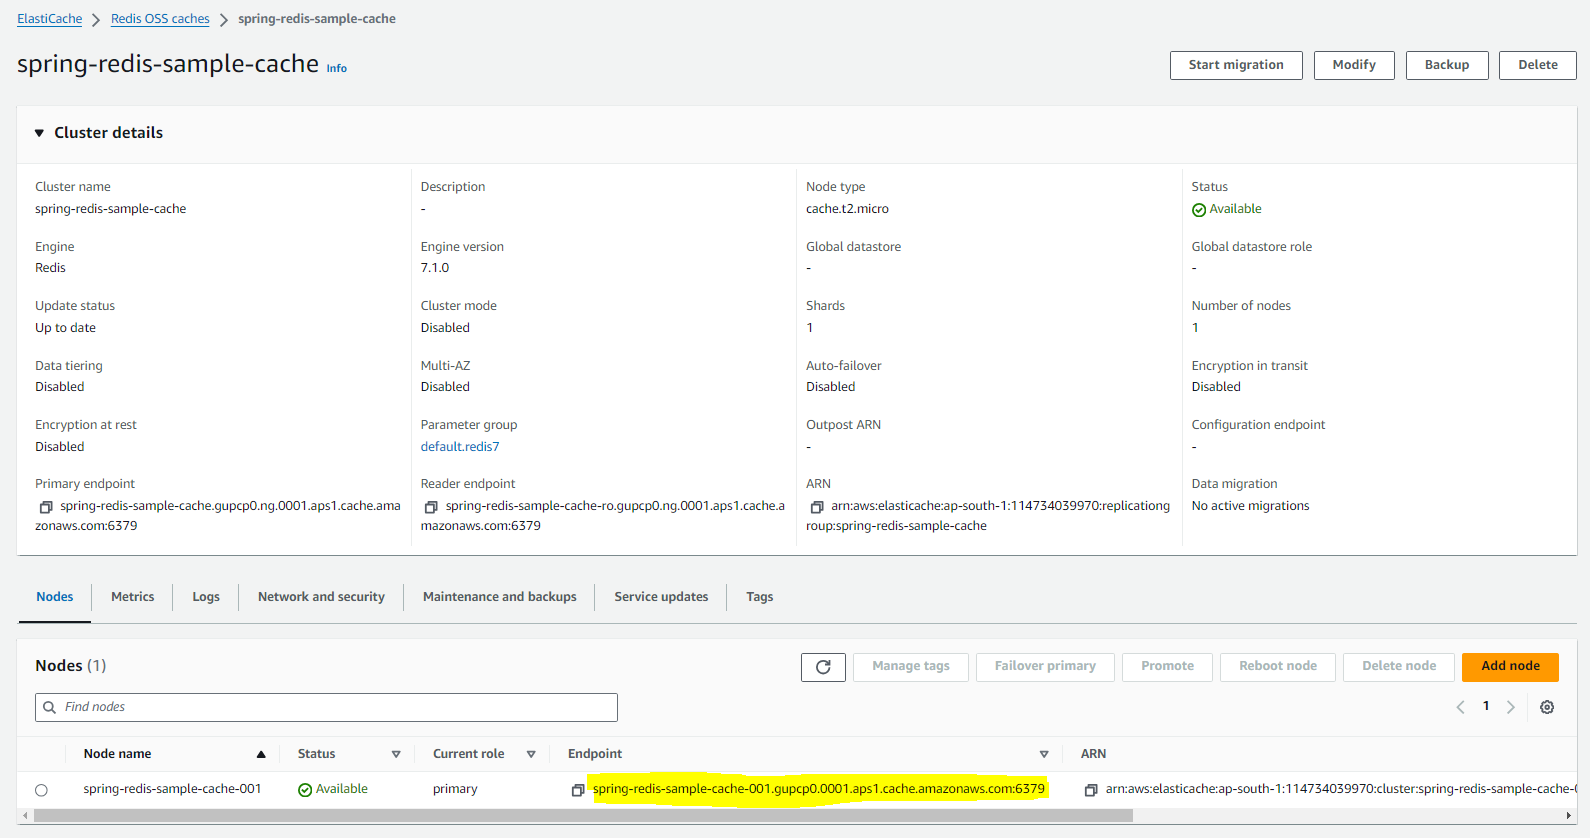Click the engine version 7.1.0 value
Screen dimensions: 1590x838
click(435, 268)
